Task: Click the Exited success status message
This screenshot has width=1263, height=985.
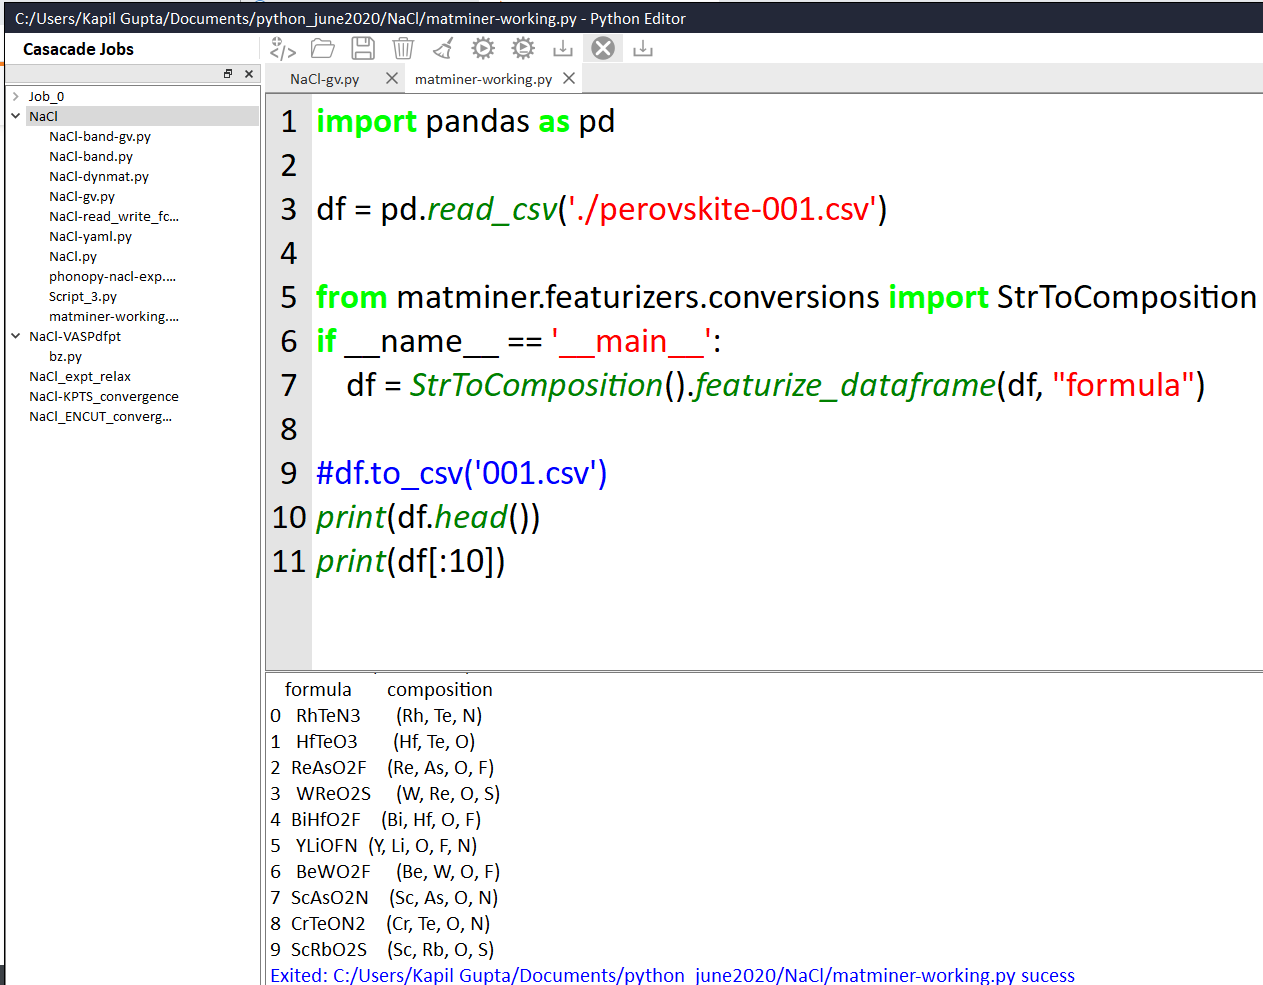Action: pos(673,975)
